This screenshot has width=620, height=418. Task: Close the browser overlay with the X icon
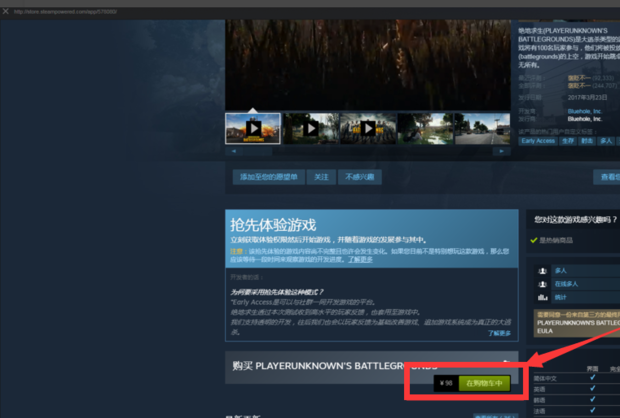tap(6, 11)
